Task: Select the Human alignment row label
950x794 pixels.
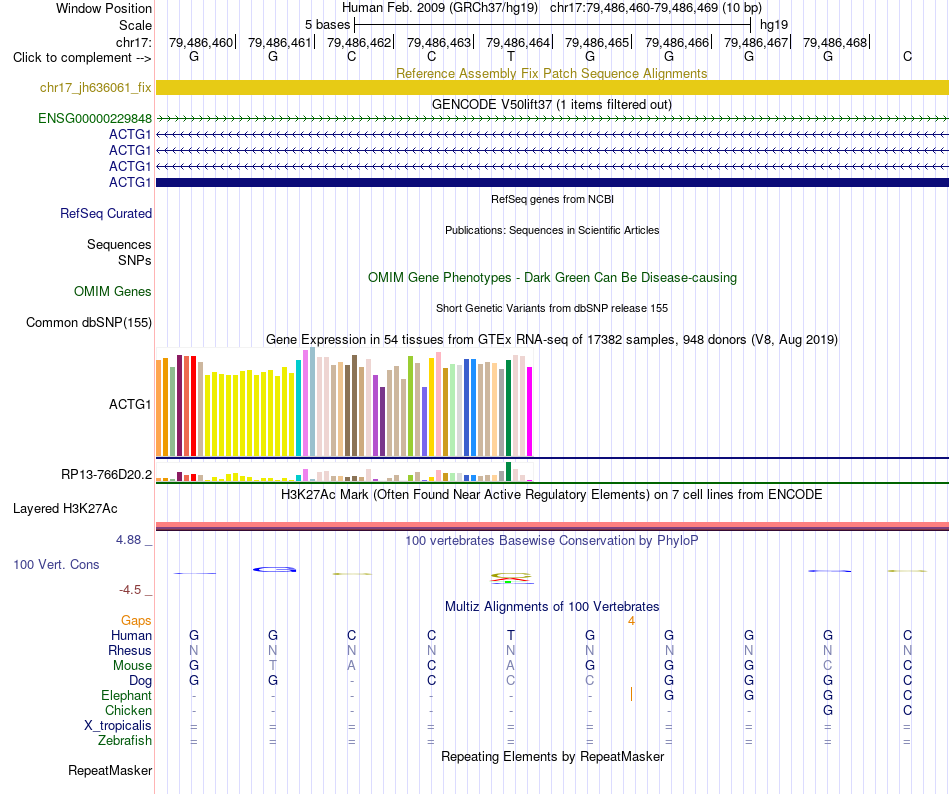Action: 131,635
